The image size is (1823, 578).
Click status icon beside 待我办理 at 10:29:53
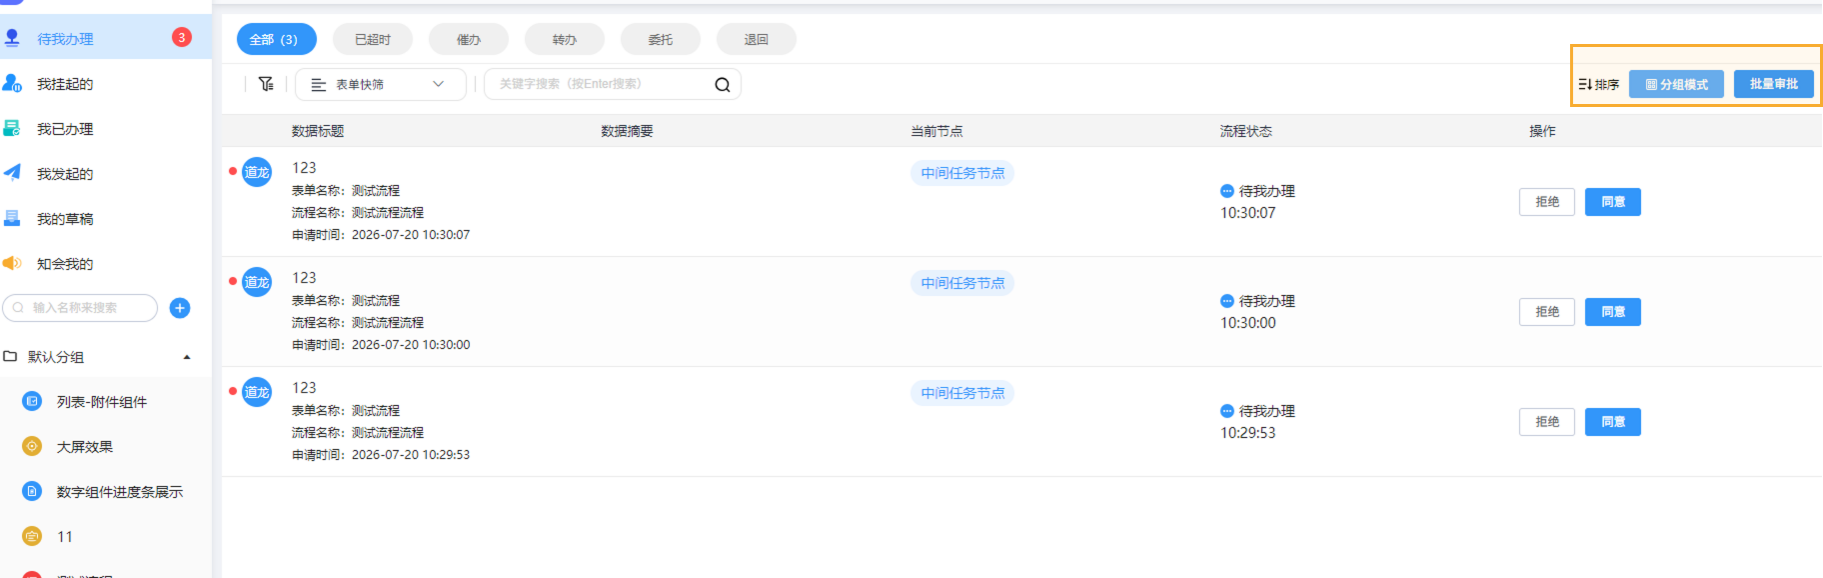[x=1227, y=411]
